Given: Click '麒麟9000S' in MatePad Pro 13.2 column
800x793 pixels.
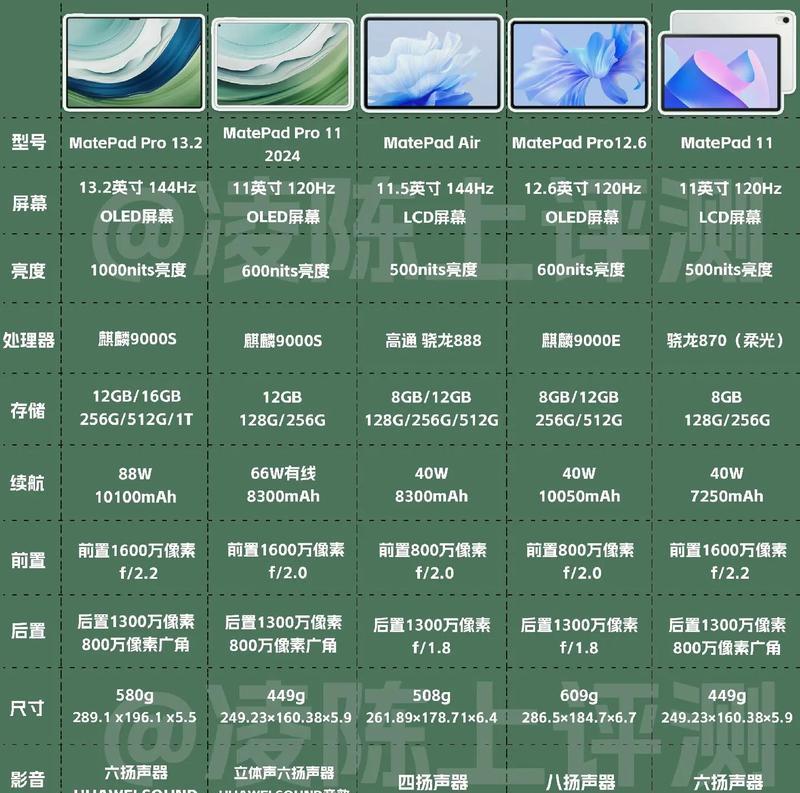Looking at the screenshot, I should [x=137, y=339].
